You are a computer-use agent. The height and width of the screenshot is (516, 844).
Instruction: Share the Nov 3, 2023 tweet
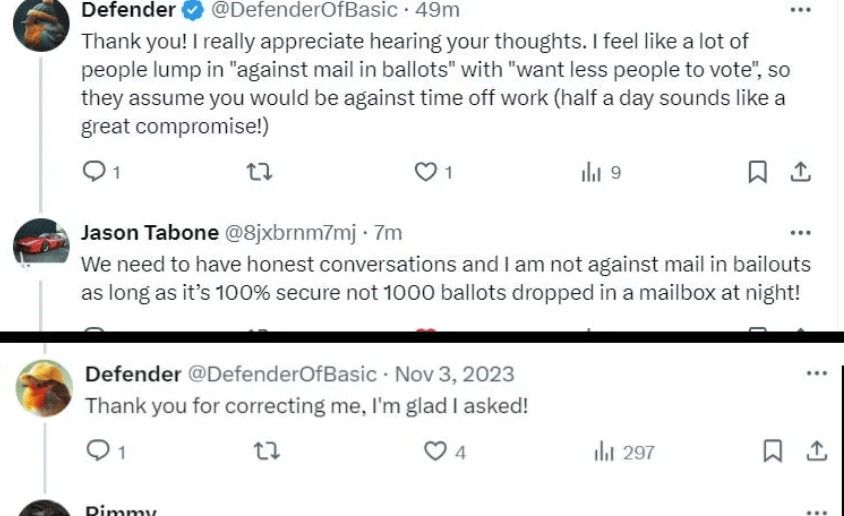coord(816,452)
